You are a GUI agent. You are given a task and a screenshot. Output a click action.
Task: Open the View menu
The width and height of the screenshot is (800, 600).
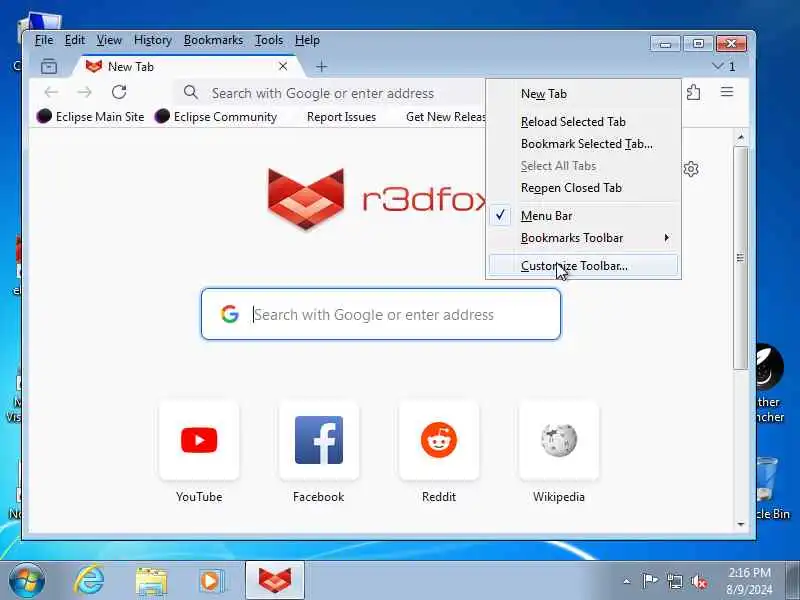pos(109,40)
